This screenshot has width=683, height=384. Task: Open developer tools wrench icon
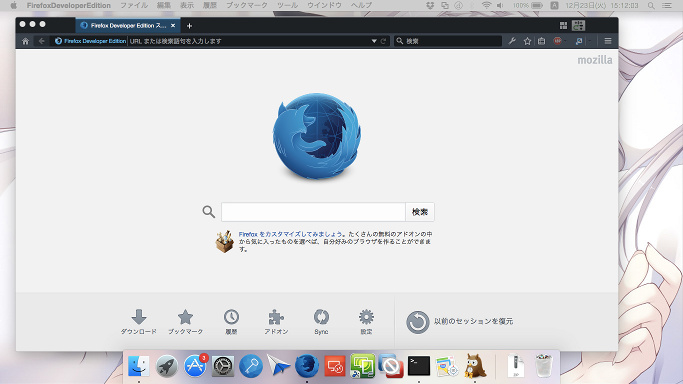(512, 41)
